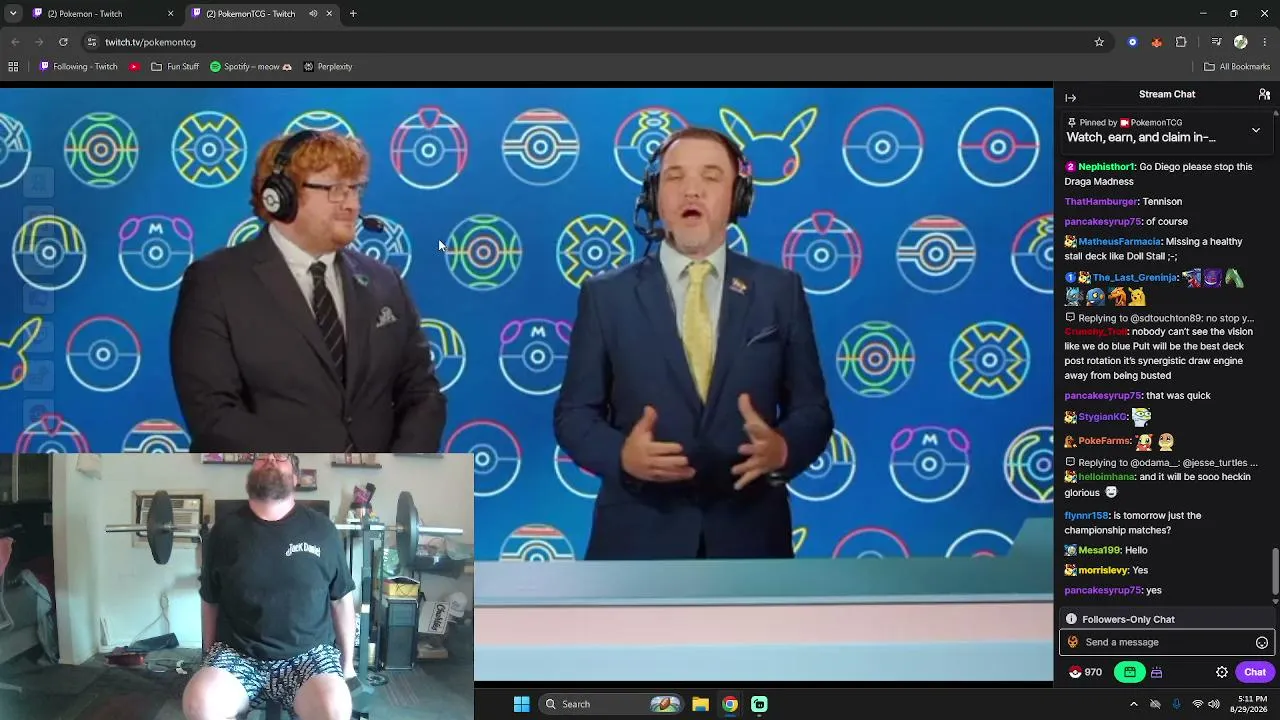Expand the Fun Stuff bookmark folder
Viewport: 1280px width, 720px height.
(x=175, y=67)
